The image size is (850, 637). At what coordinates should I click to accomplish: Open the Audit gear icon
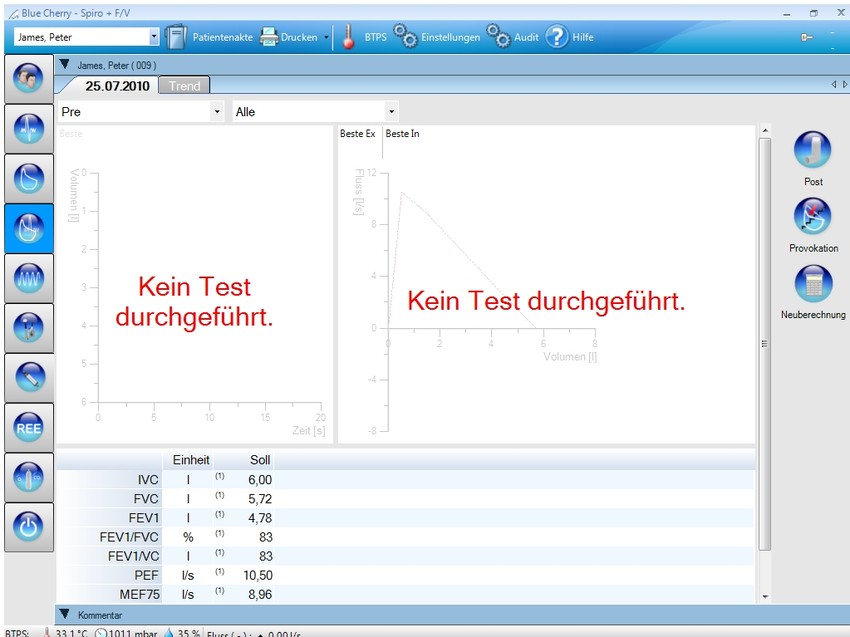(x=498, y=37)
